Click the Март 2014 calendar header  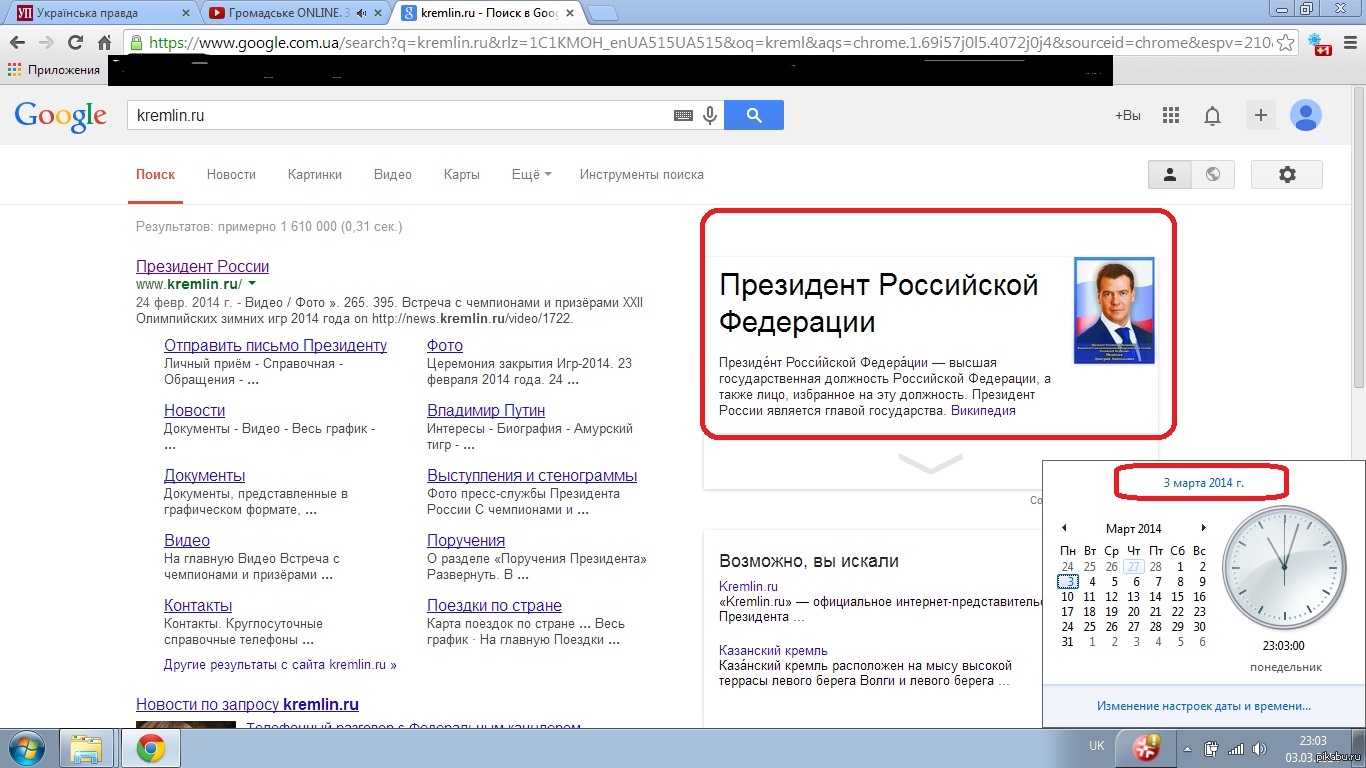(1133, 528)
